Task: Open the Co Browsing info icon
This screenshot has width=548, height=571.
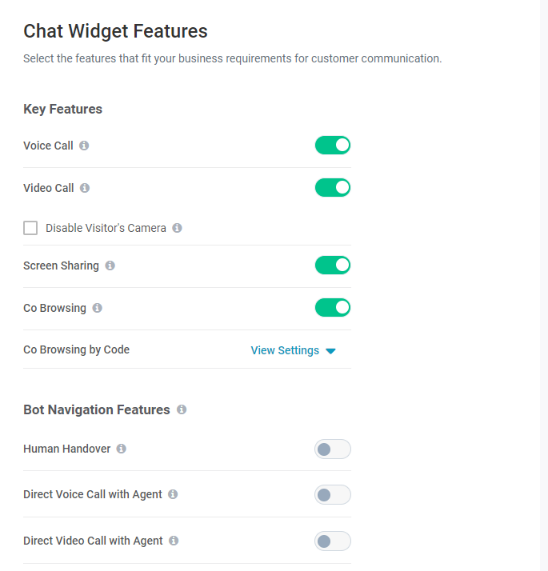Action: [97, 308]
